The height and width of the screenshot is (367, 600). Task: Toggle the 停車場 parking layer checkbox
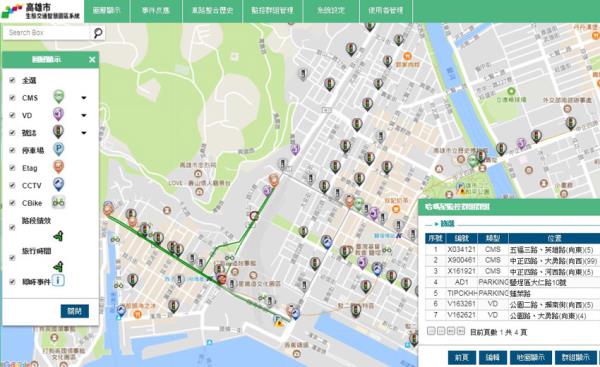[x=12, y=150]
